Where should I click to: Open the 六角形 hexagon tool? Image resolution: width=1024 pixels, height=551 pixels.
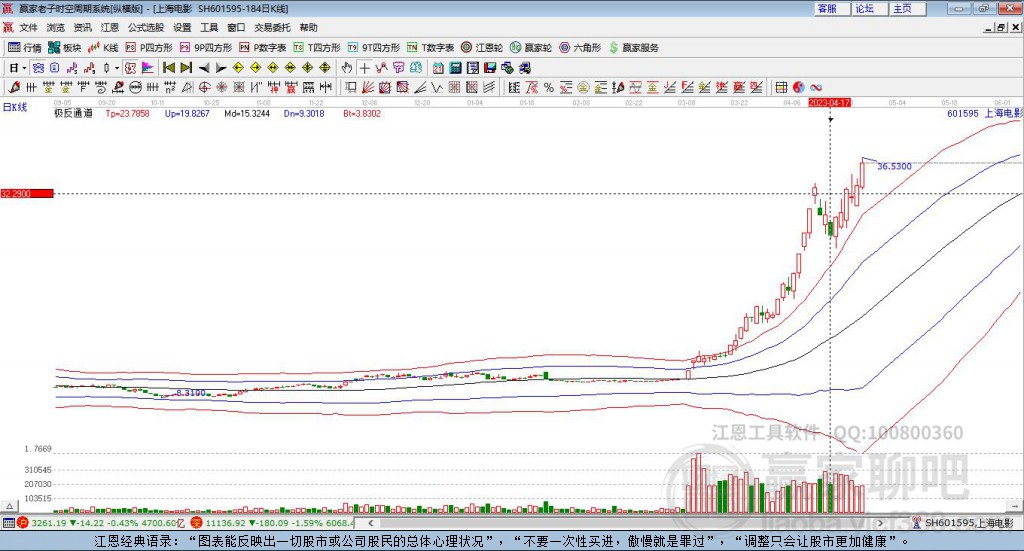click(580, 48)
